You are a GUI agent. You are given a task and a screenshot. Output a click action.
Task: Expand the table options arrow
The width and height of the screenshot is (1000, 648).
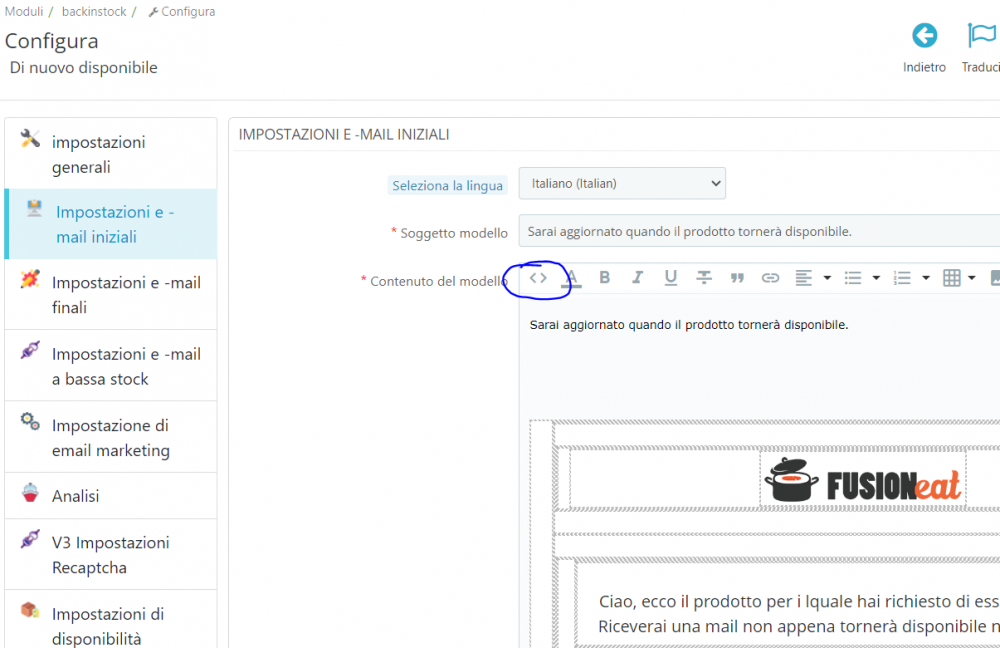pyautogui.click(x=972, y=278)
